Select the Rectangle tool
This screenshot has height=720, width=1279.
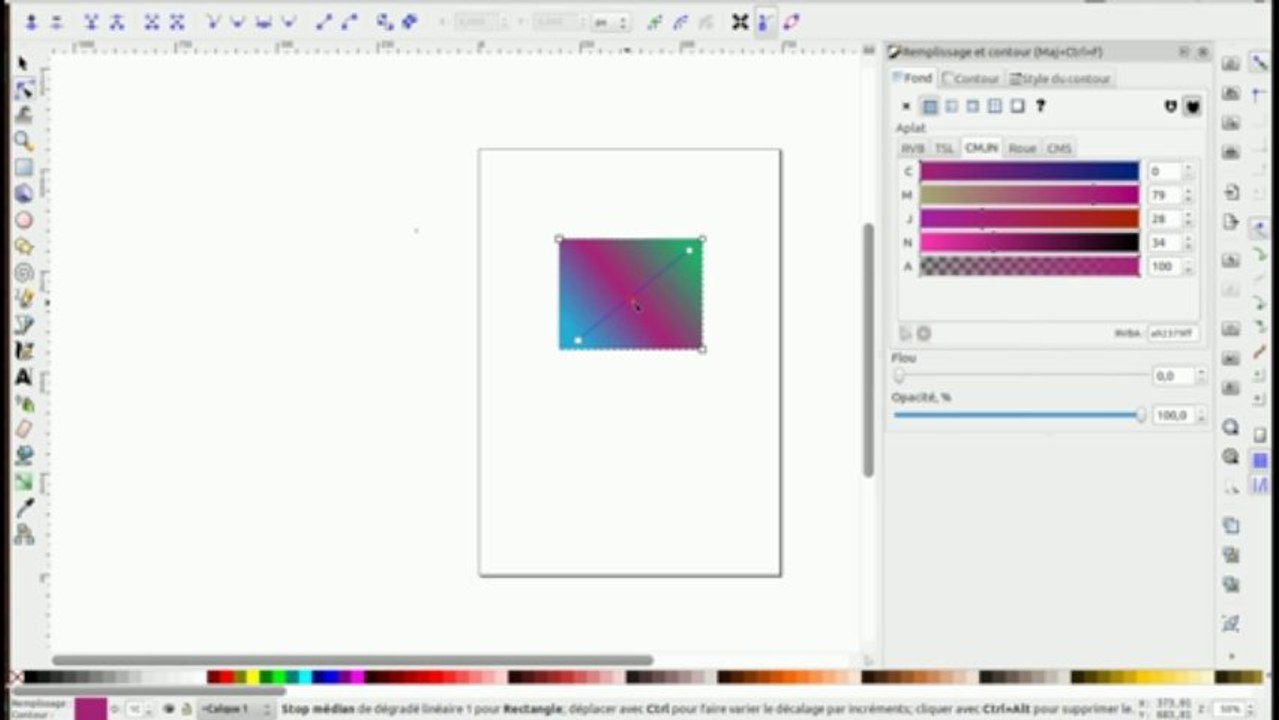coord(24,167)
